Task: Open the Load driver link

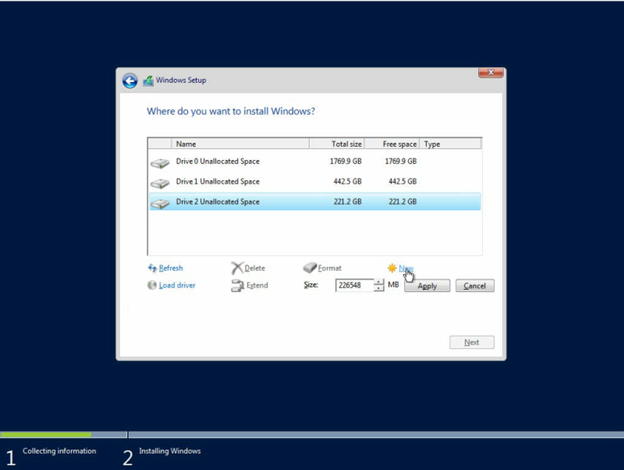Action: [177, 285]
